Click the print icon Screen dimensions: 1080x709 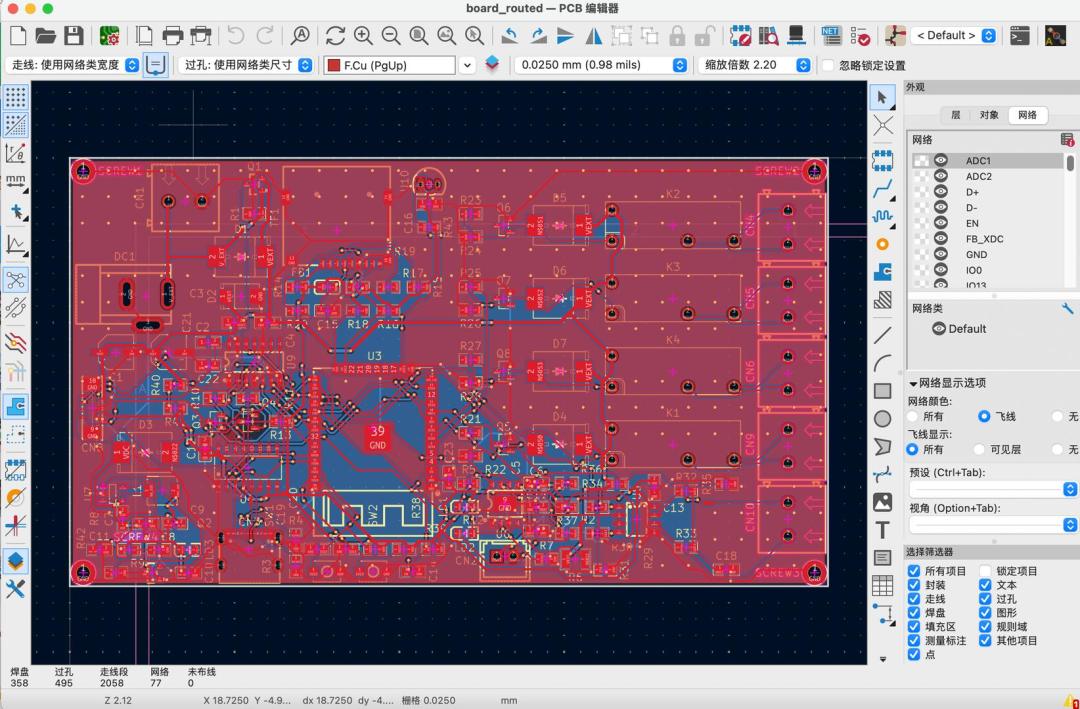tap(172, 35)
